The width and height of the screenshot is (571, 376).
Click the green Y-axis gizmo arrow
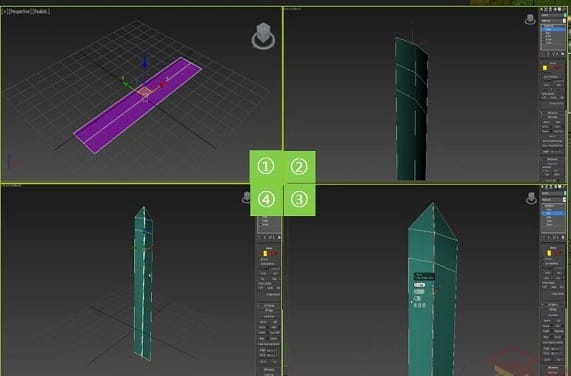click(125, 83)
